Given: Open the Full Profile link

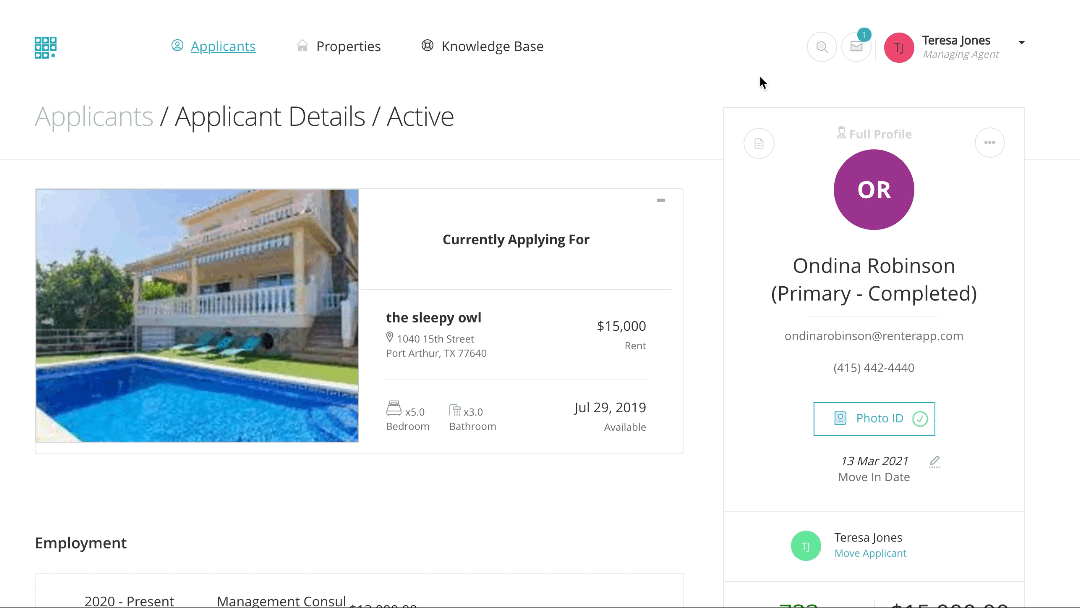Looking at the screenshot, I should [874, 134].
